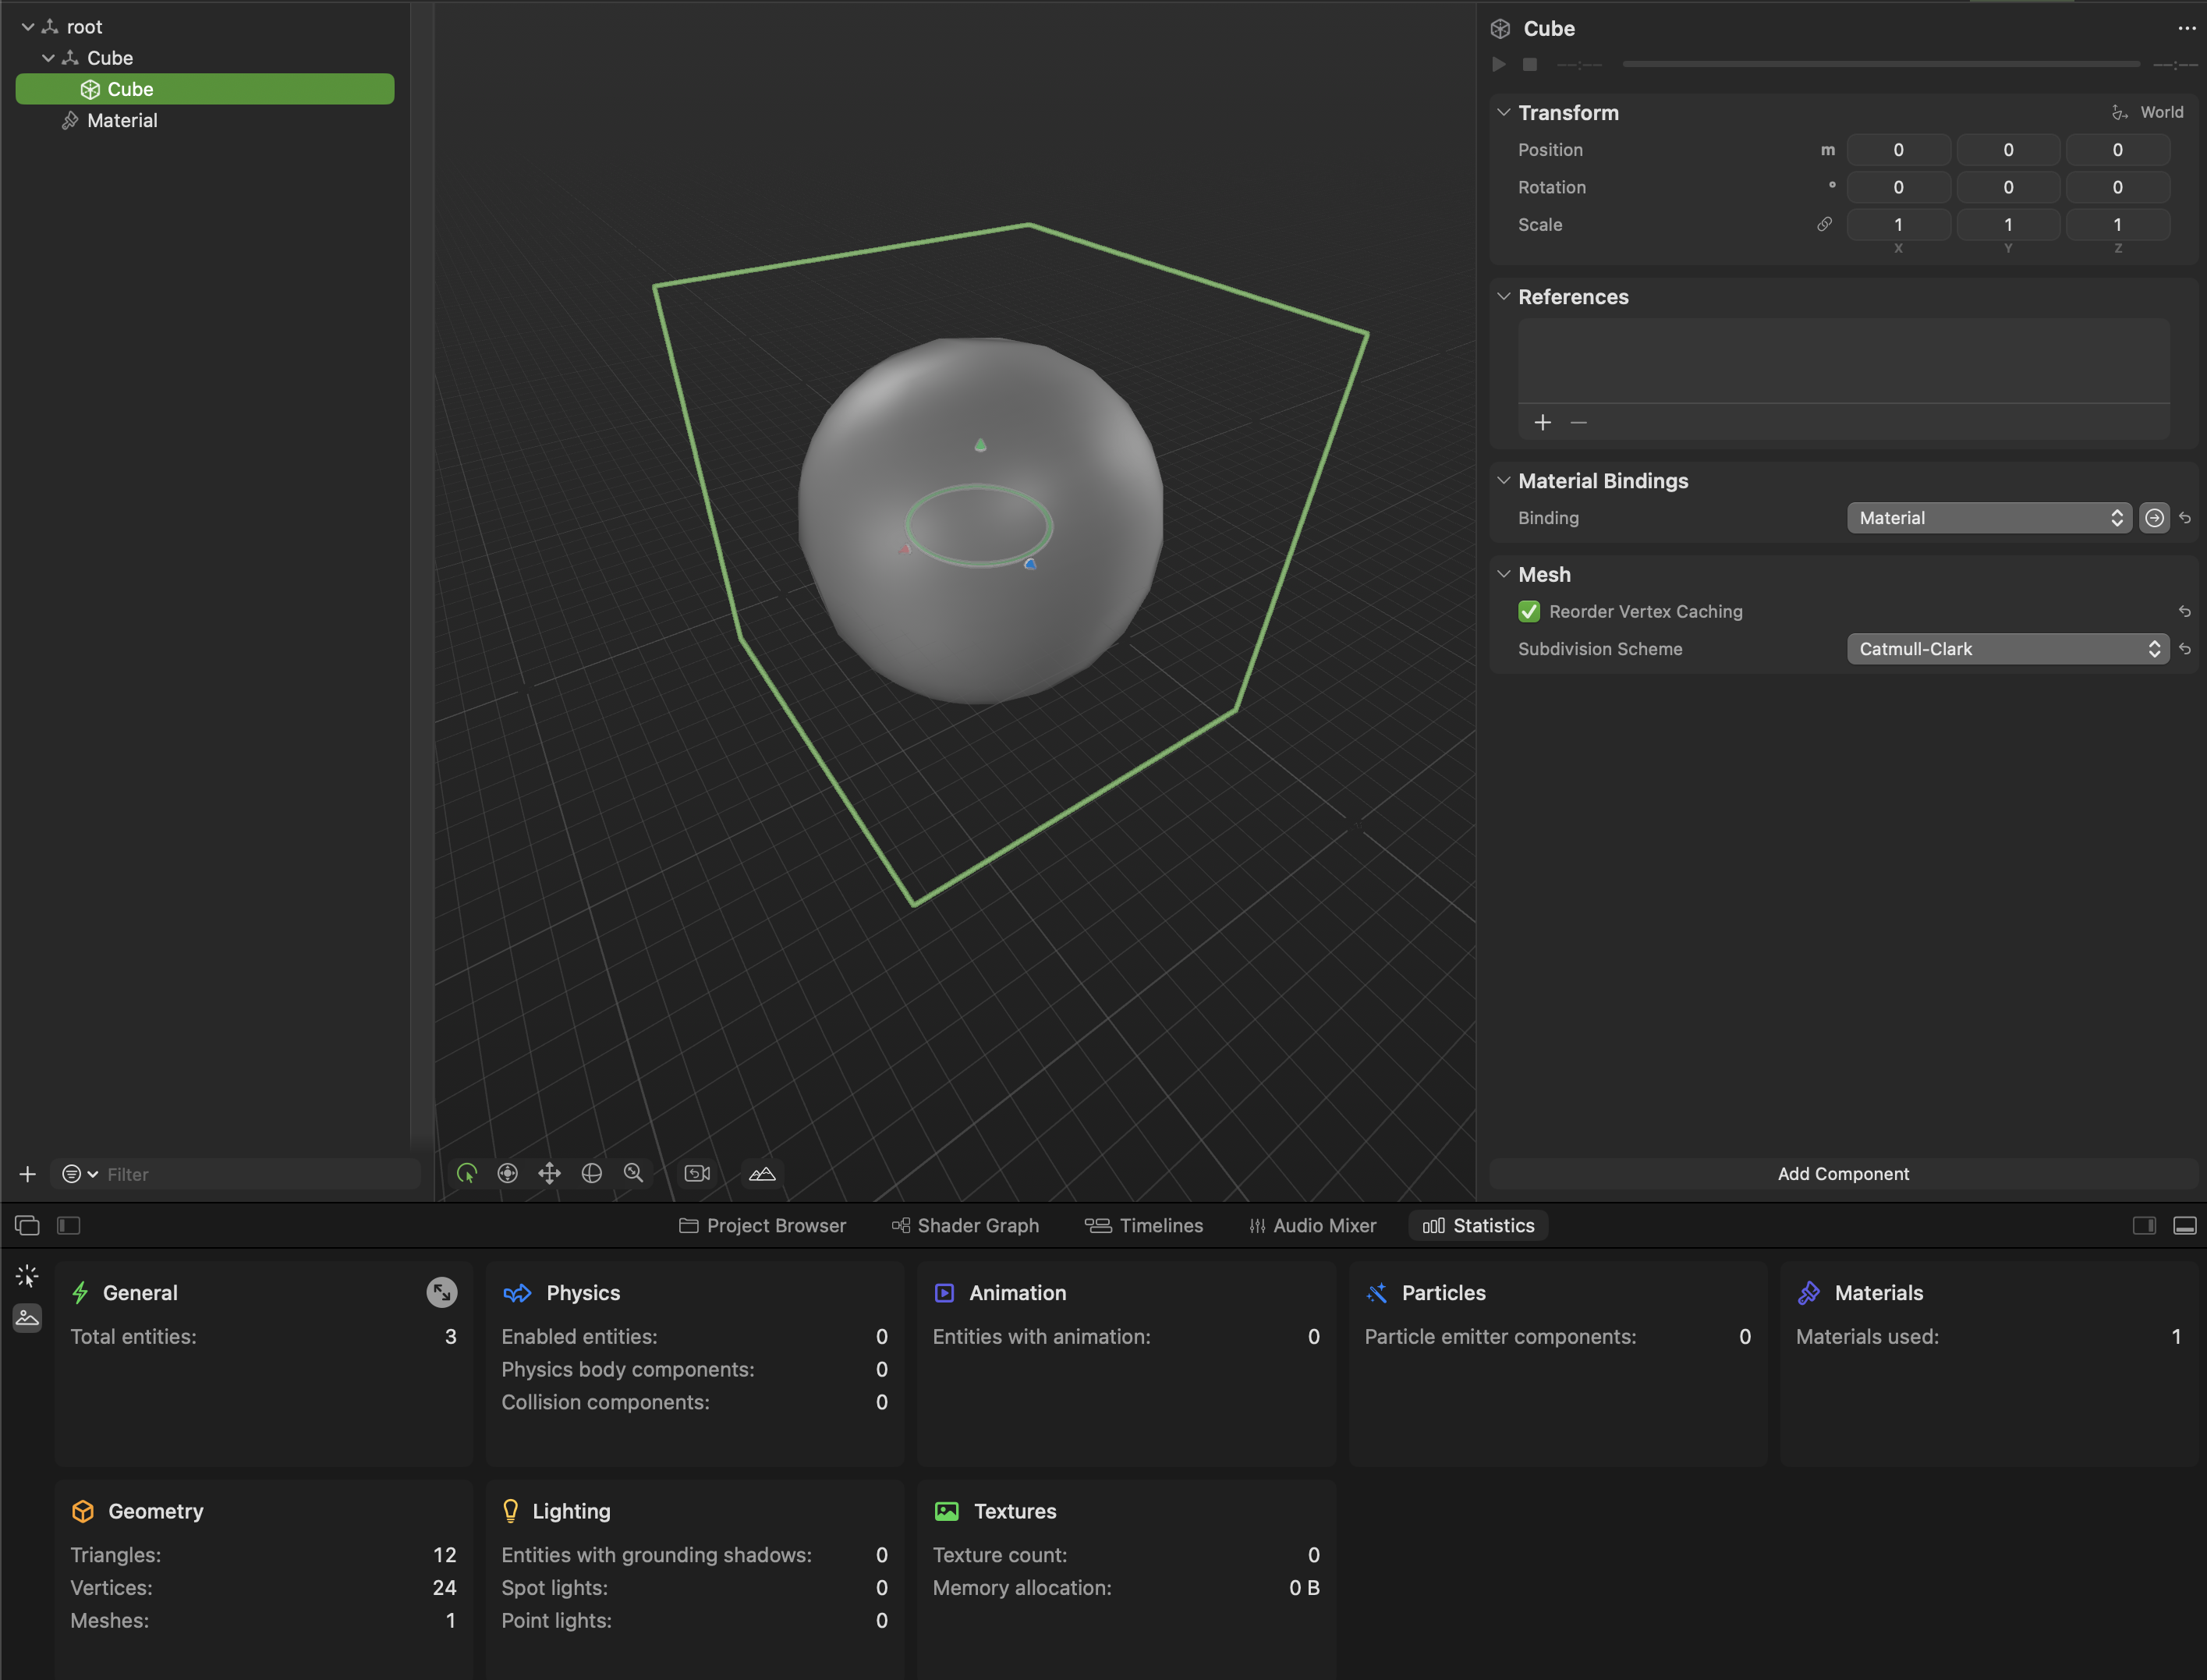Collapse the References section

(x=1503, y=296)
